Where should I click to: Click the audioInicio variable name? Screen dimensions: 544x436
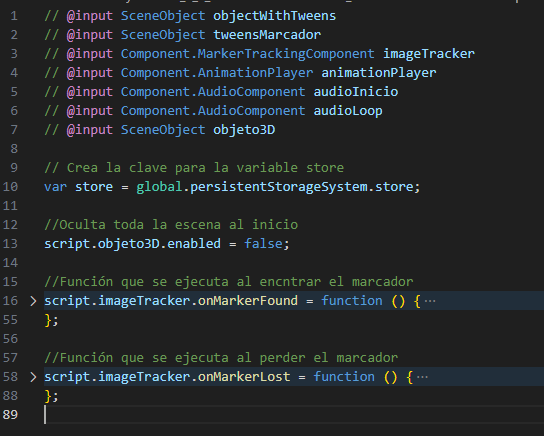point(356,92)
